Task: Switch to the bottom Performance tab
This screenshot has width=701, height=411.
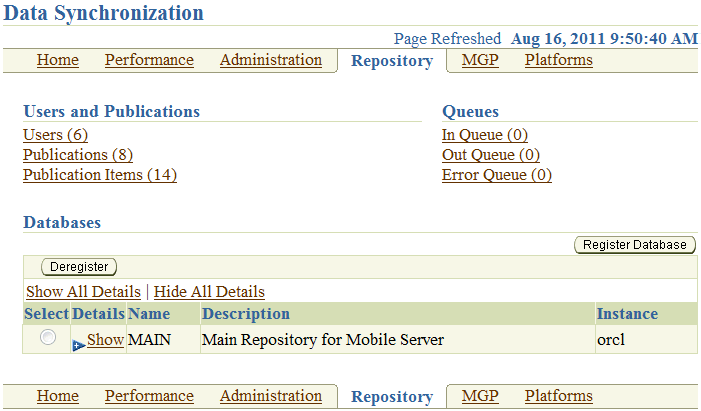Action: pyautogui.click(x=149, y=396)
